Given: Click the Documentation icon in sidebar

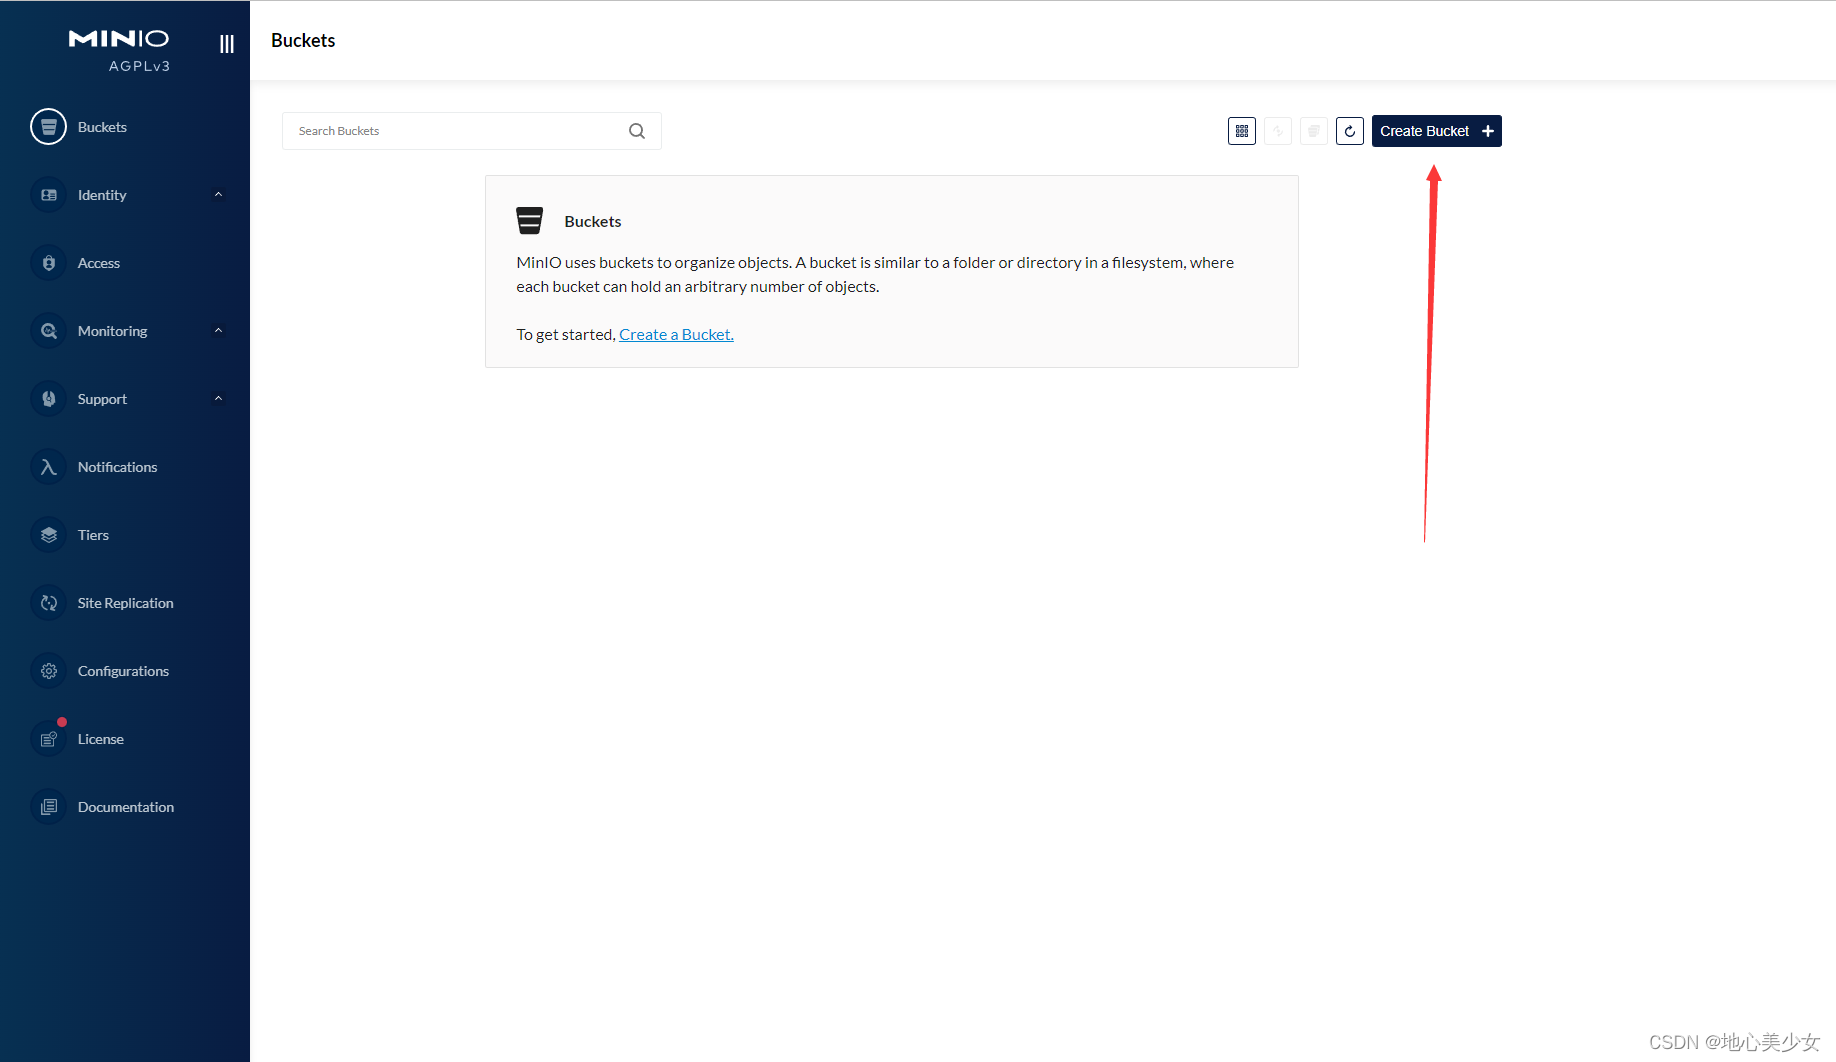Looking at the screenshot, I should 48,807.
